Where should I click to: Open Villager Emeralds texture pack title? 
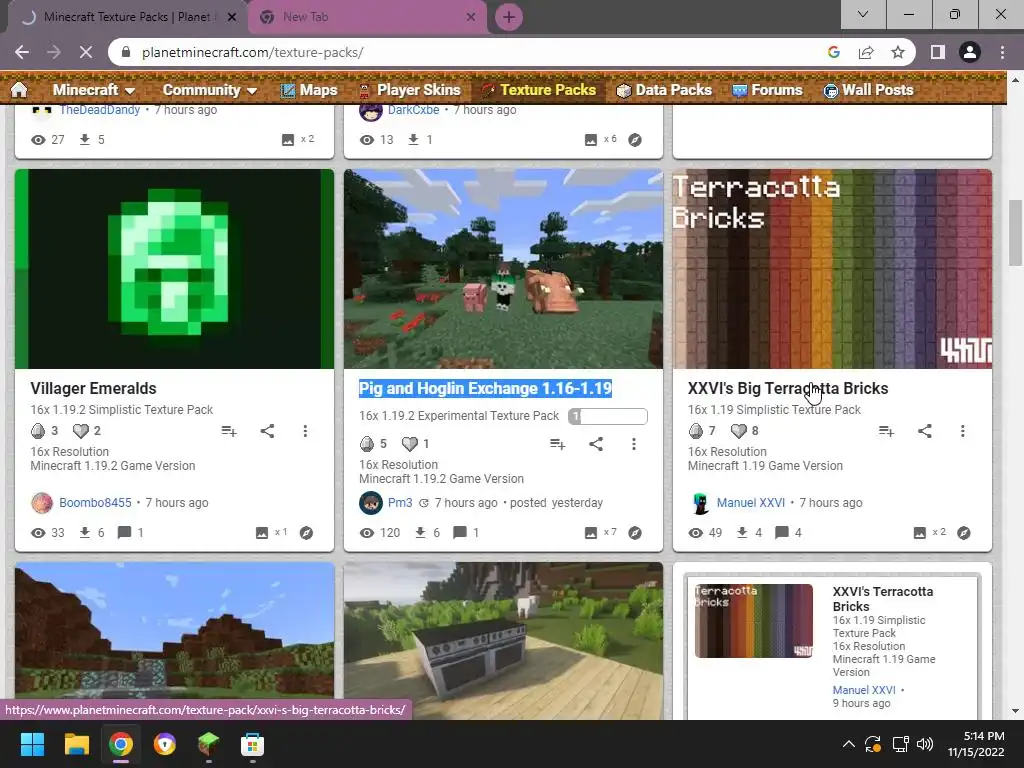(93, 388)
